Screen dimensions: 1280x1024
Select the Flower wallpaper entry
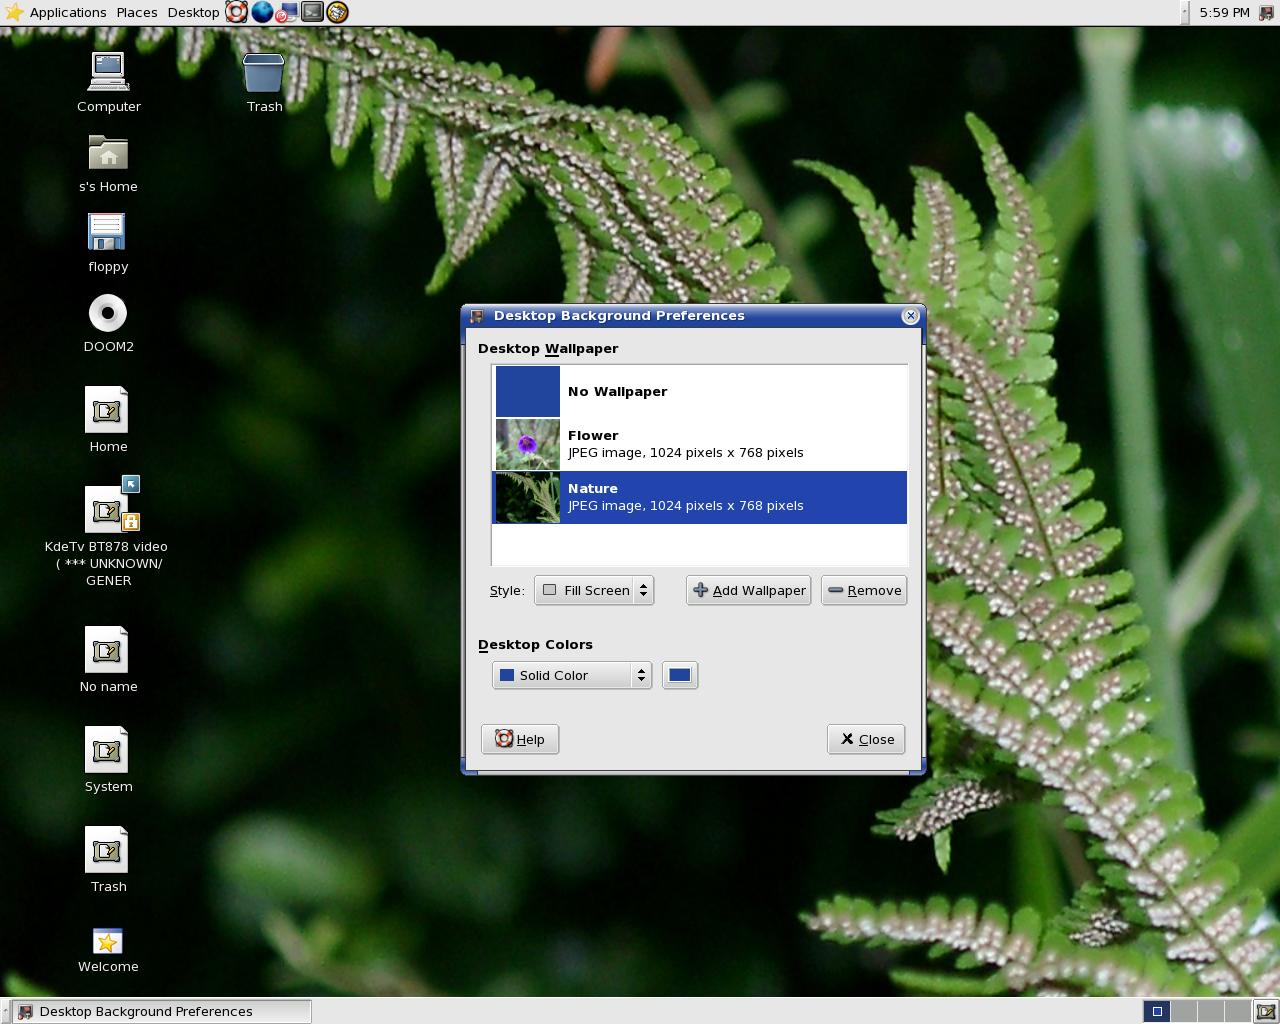700,444
